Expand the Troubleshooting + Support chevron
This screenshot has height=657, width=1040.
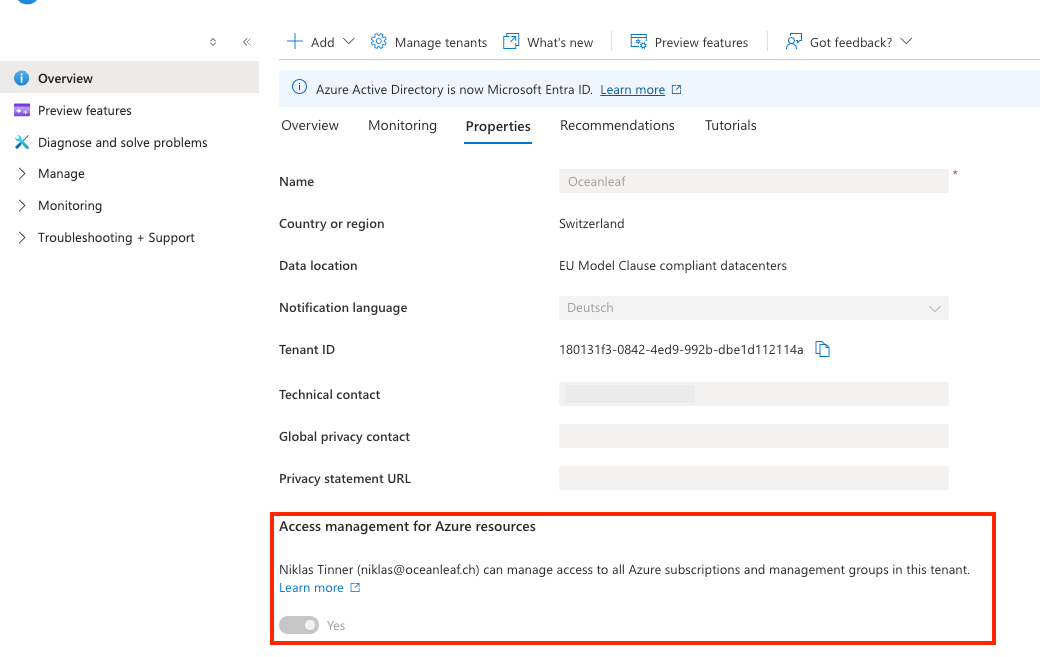click(x=22, y=237)
